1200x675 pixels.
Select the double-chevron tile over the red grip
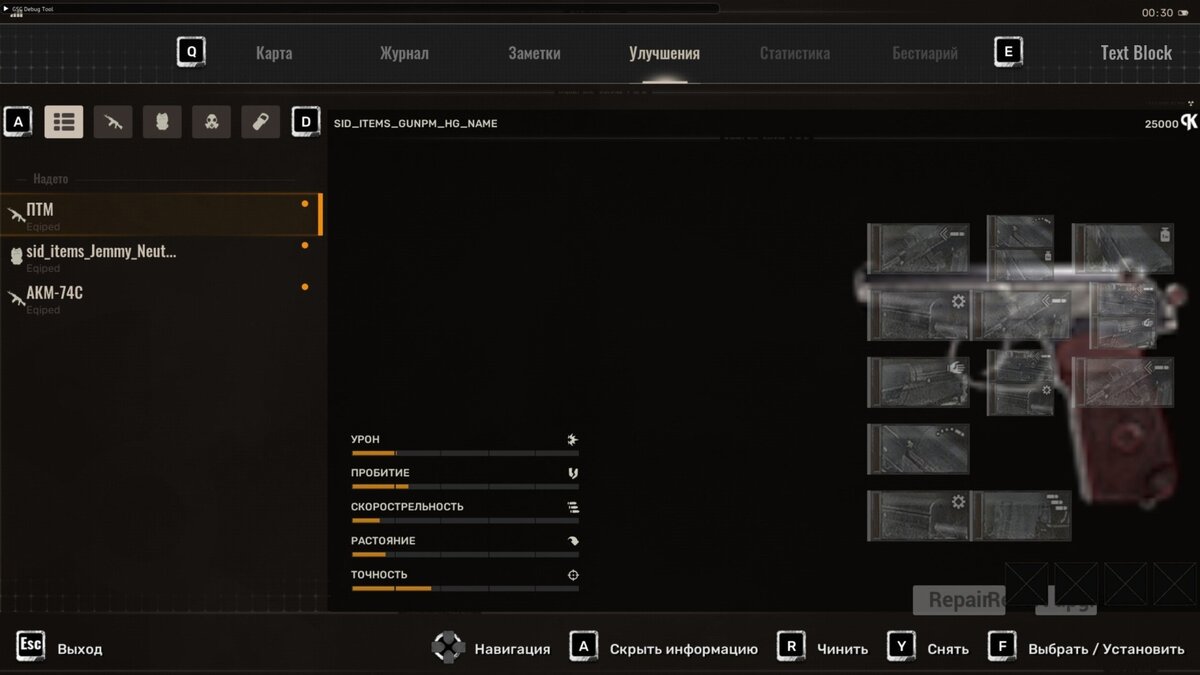[1122, 382]
